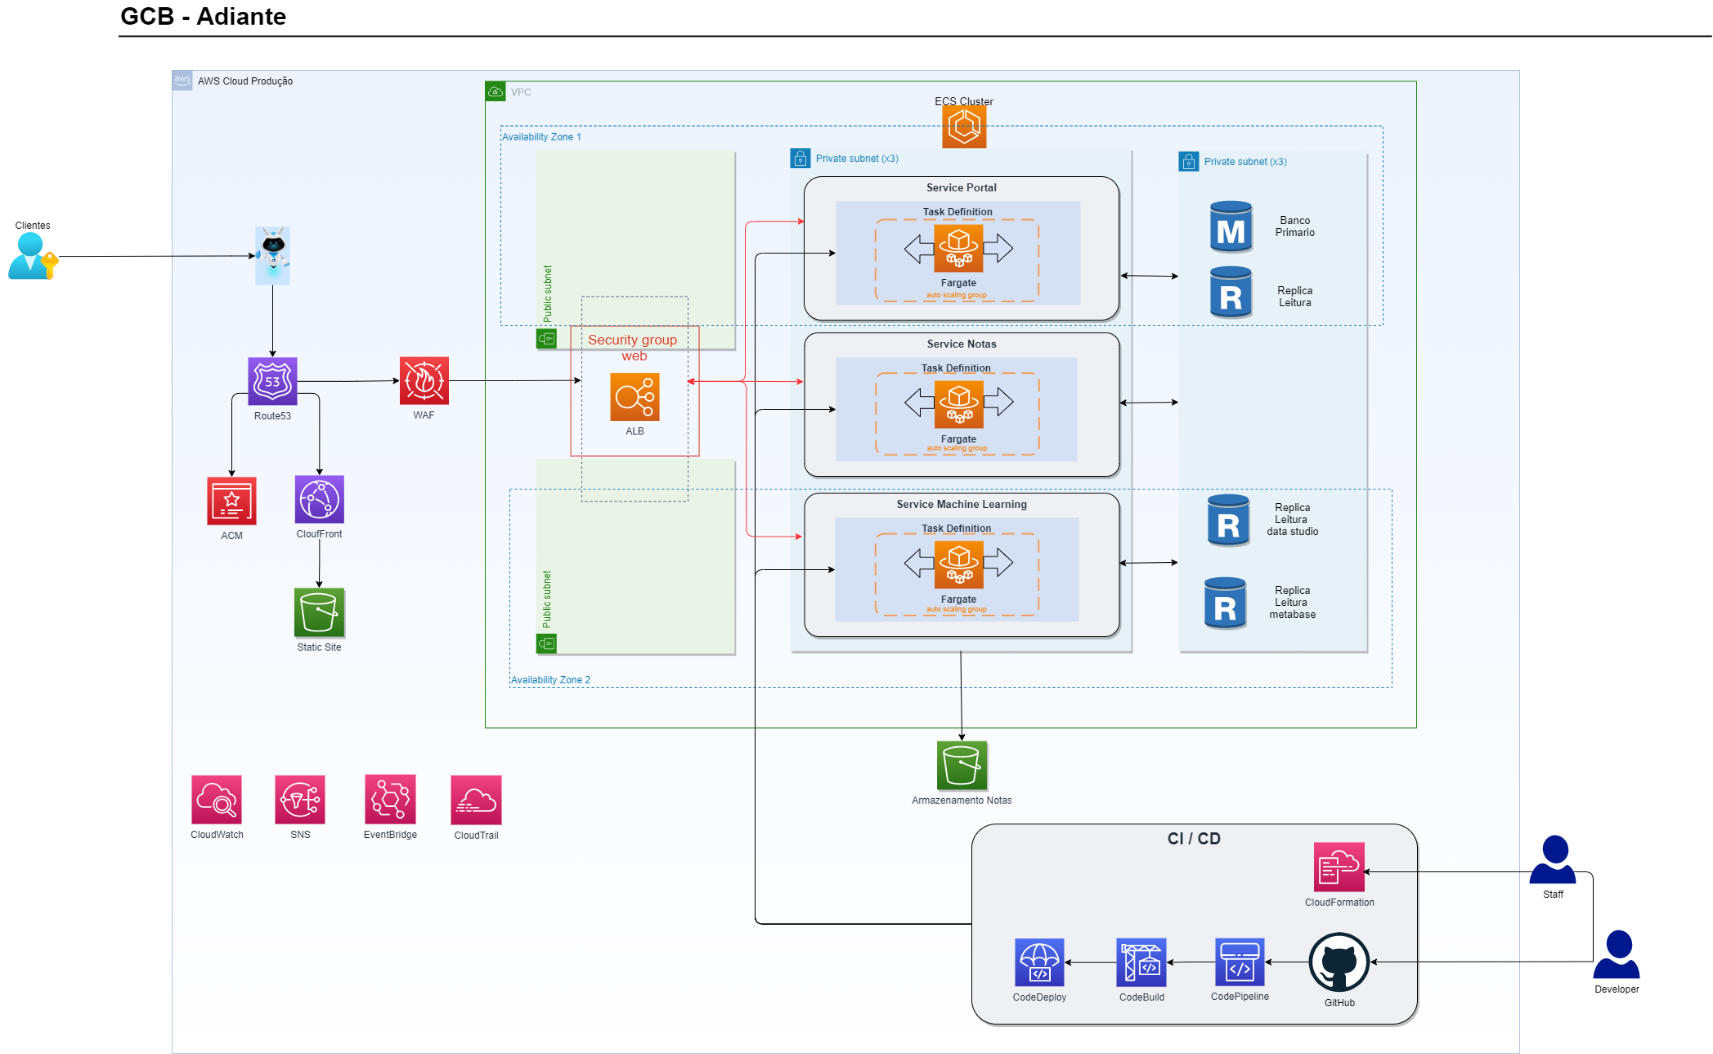The width and height of the screenshot is (1713, 1054).
Task: Click the CloudTrail icon
Action: click(476, 800)
